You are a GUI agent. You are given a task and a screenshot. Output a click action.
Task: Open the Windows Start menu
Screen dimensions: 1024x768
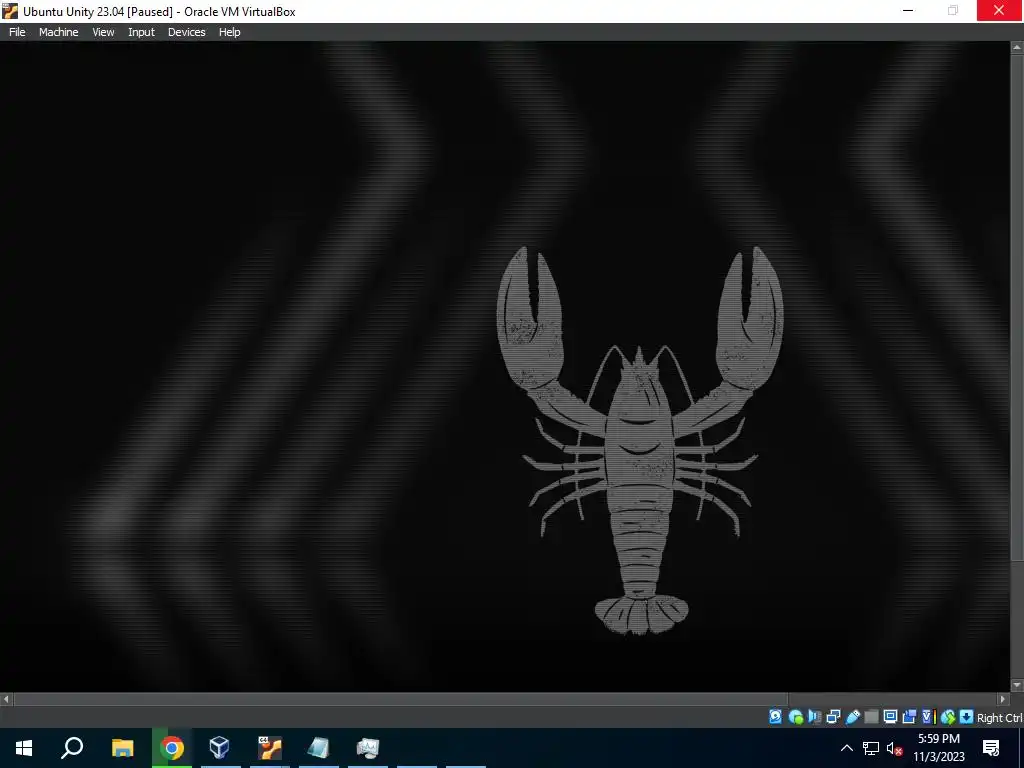[x=24, y=748]
